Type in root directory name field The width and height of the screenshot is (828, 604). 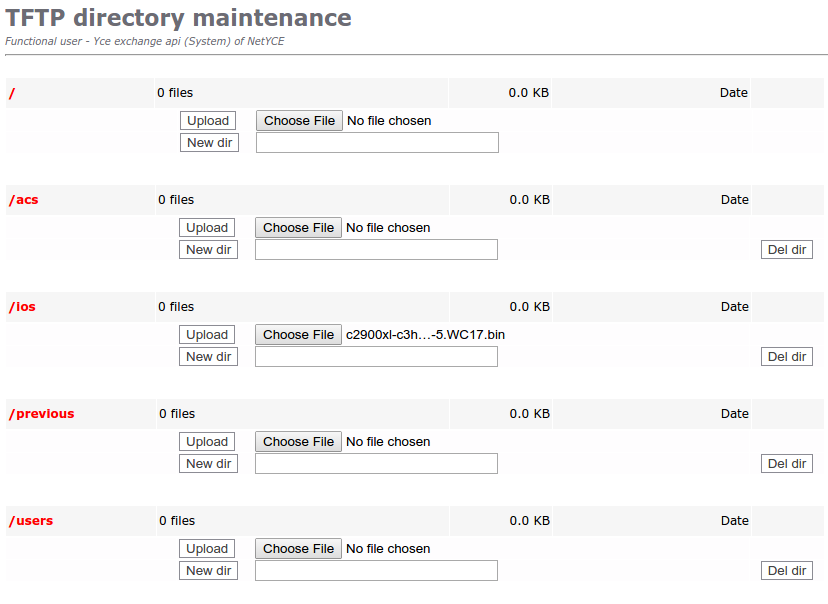pos(377,143)
